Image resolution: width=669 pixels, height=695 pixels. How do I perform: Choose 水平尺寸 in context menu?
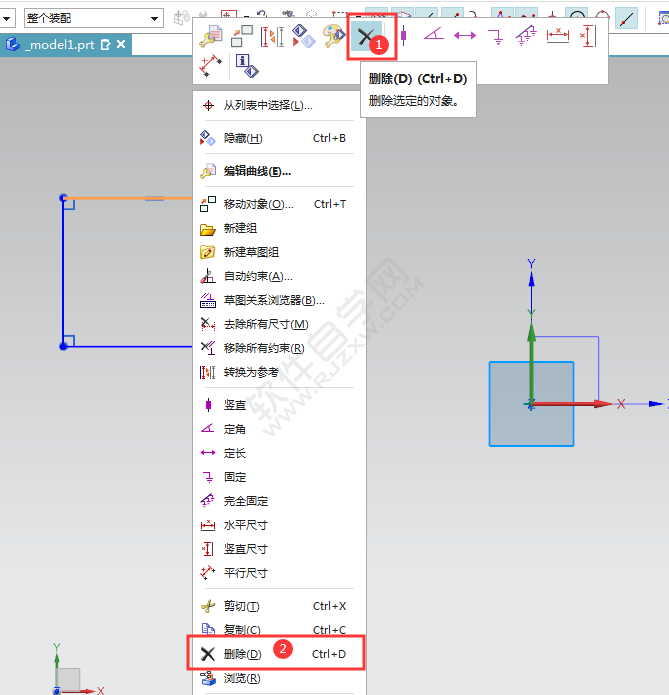click(280, 525)
